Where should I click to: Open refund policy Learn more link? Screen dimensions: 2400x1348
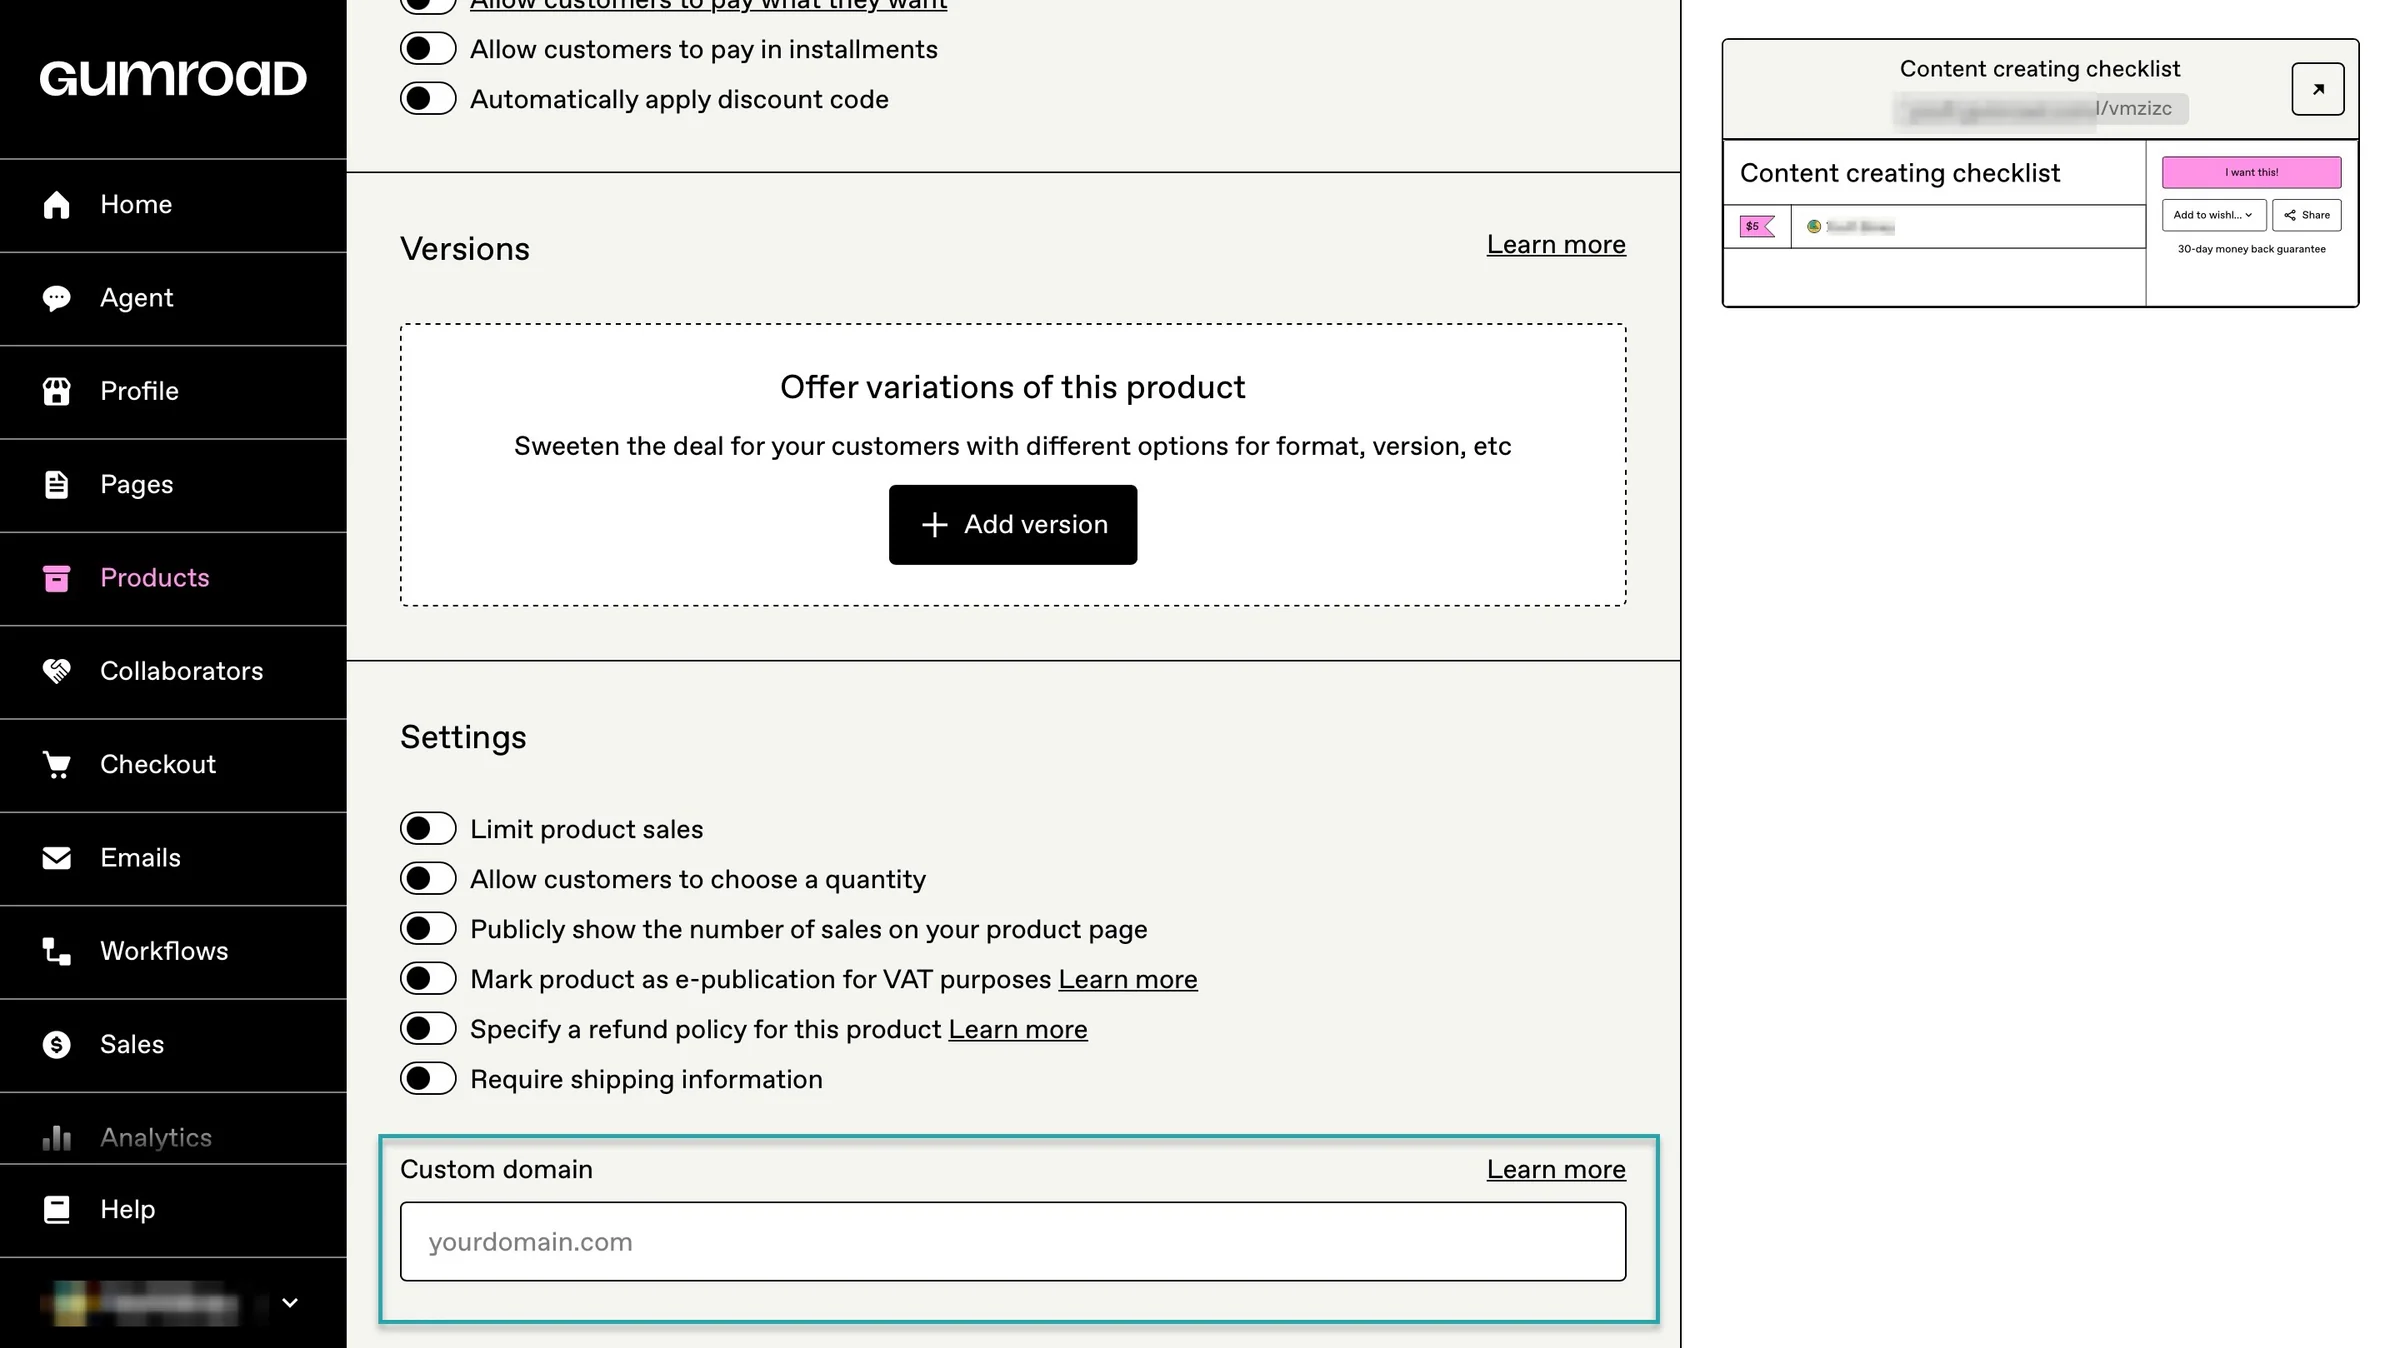(x=1018, y=1030)
